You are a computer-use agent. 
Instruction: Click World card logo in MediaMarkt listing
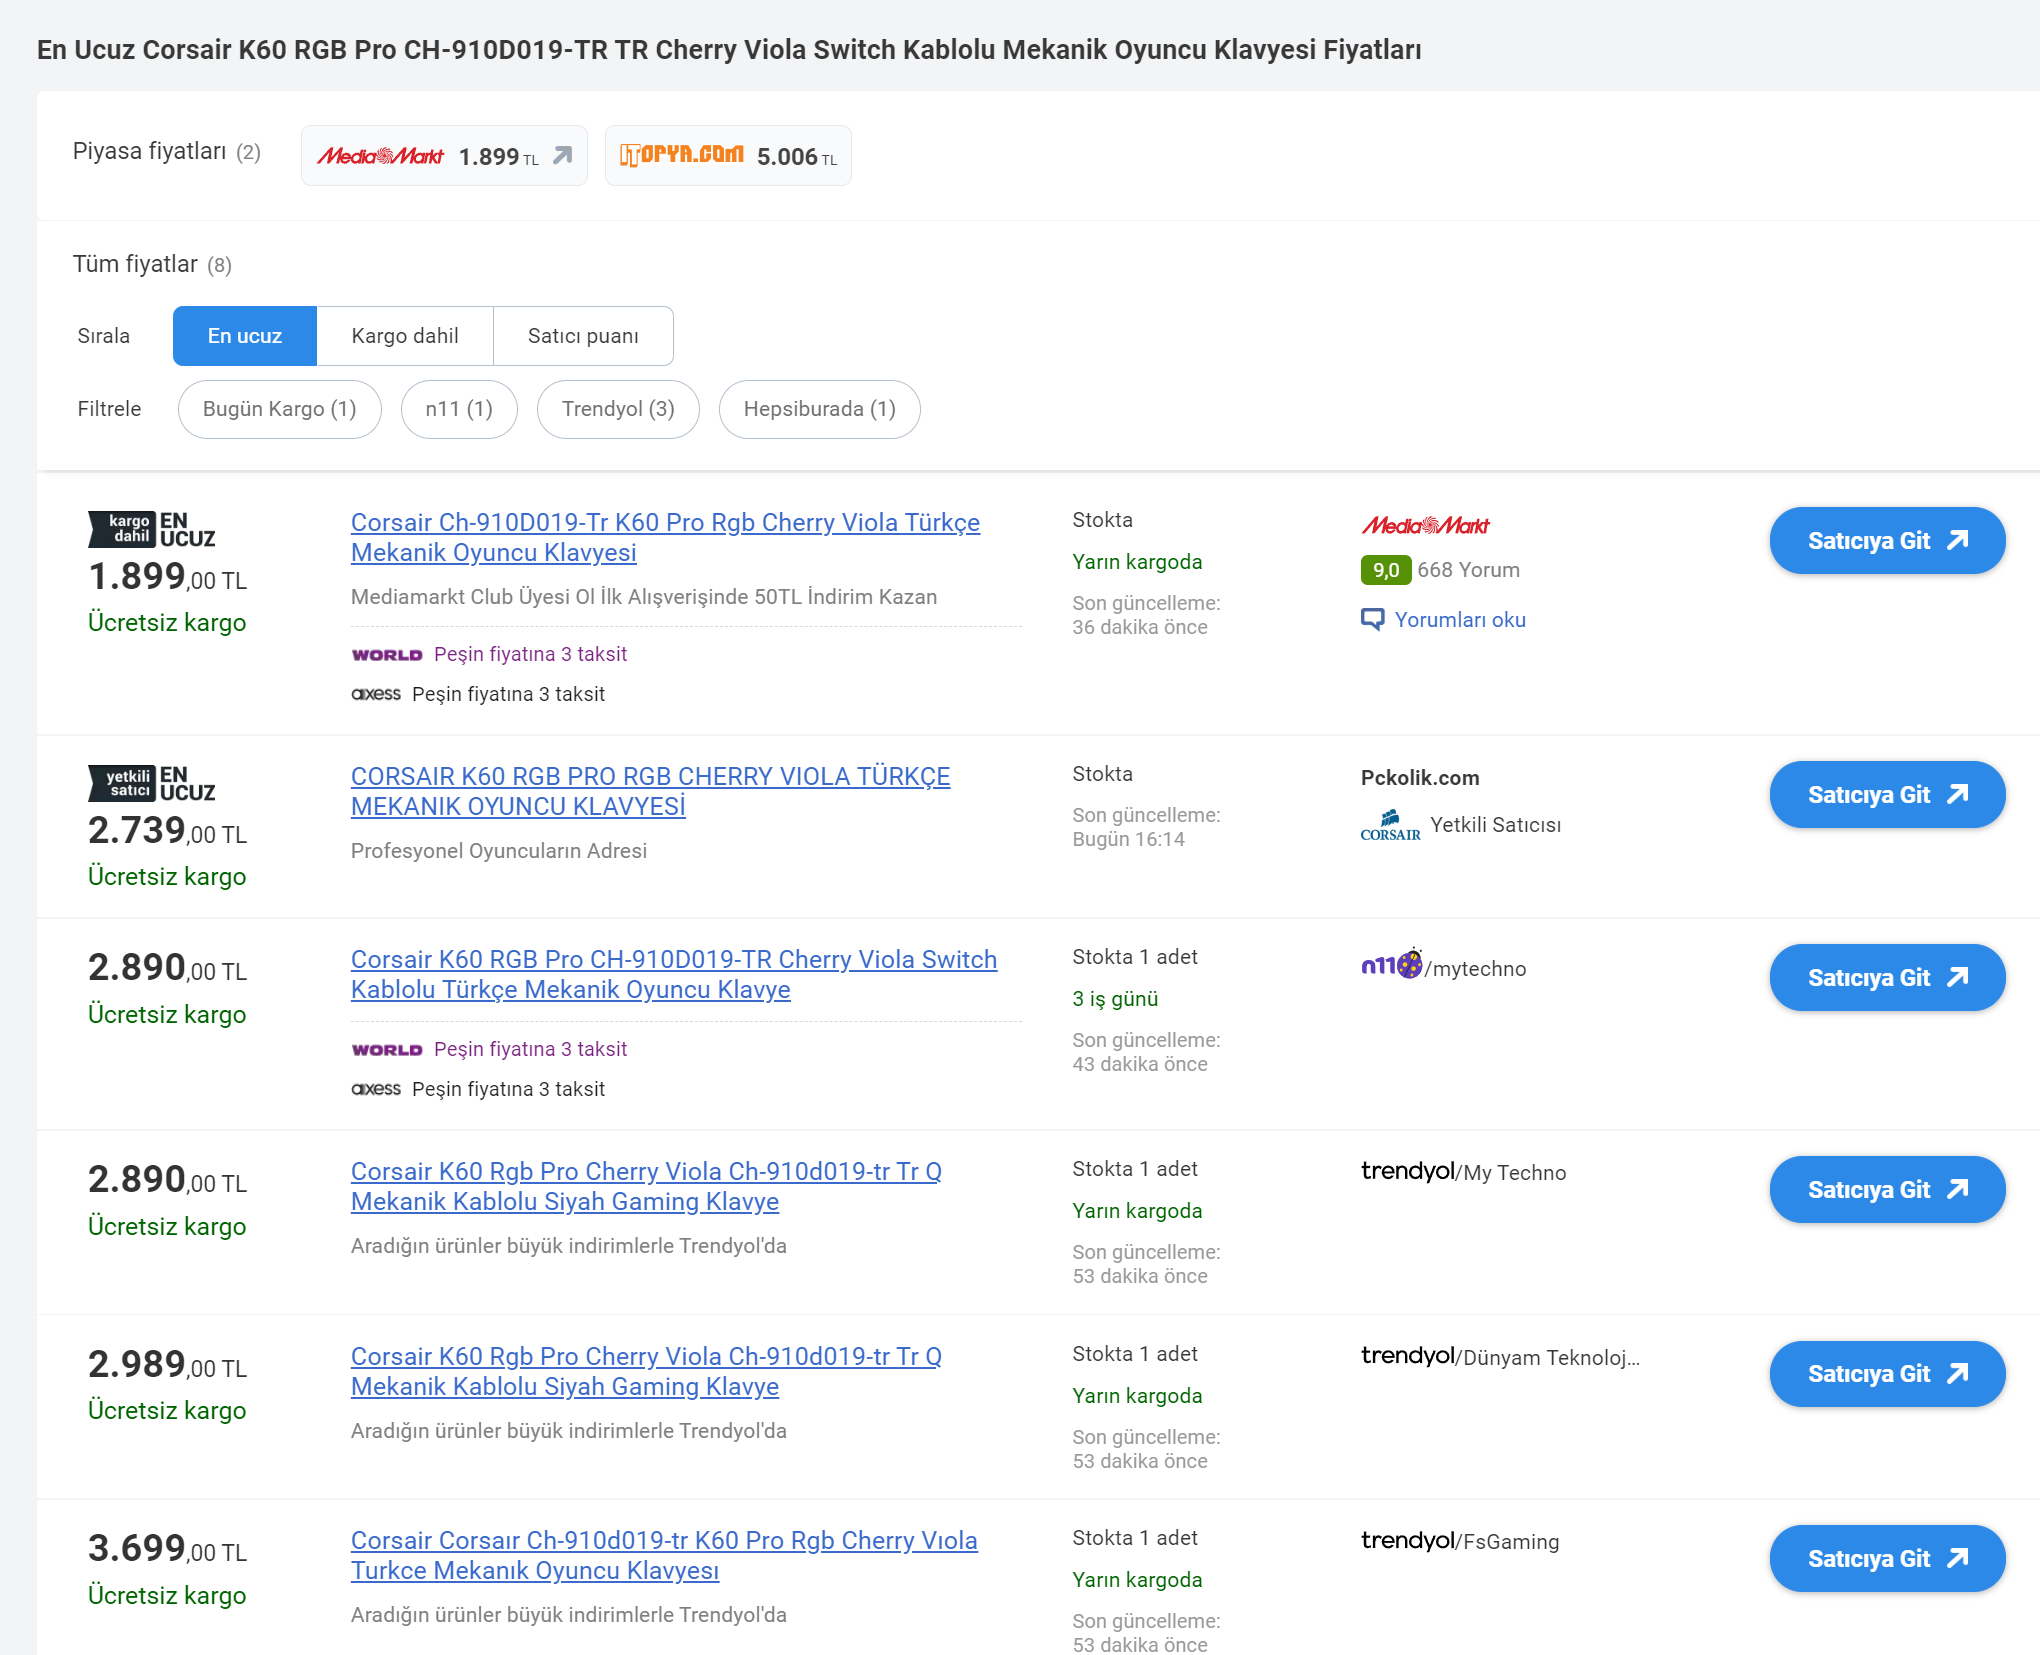click(x=387, y=655)
